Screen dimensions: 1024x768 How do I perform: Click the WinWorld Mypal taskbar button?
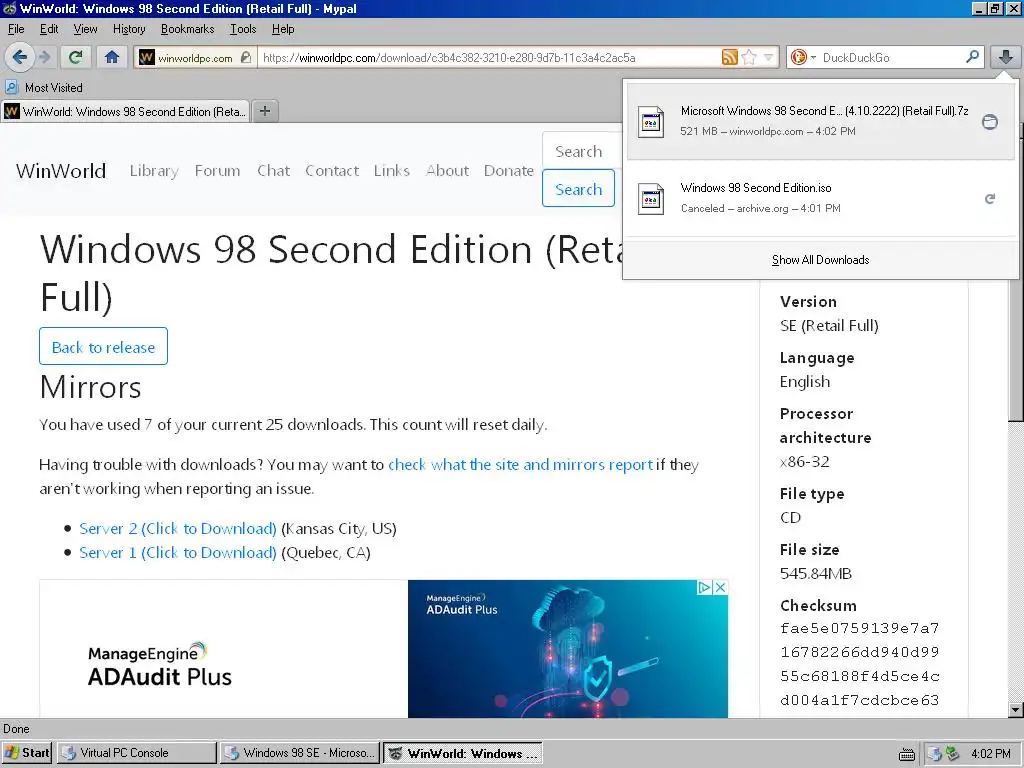(462, 753)
